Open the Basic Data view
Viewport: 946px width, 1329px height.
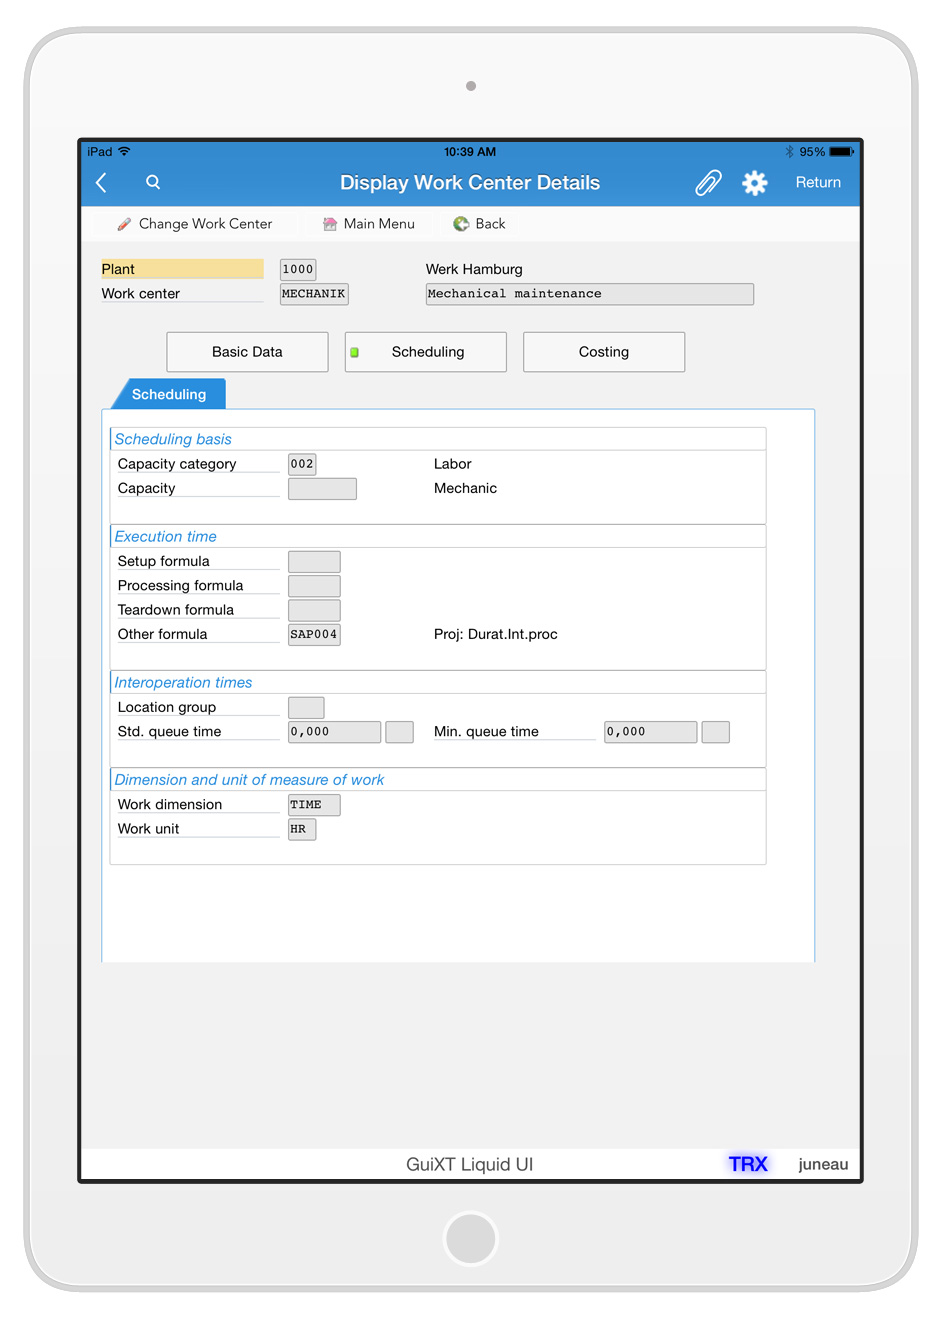[247, 352]
